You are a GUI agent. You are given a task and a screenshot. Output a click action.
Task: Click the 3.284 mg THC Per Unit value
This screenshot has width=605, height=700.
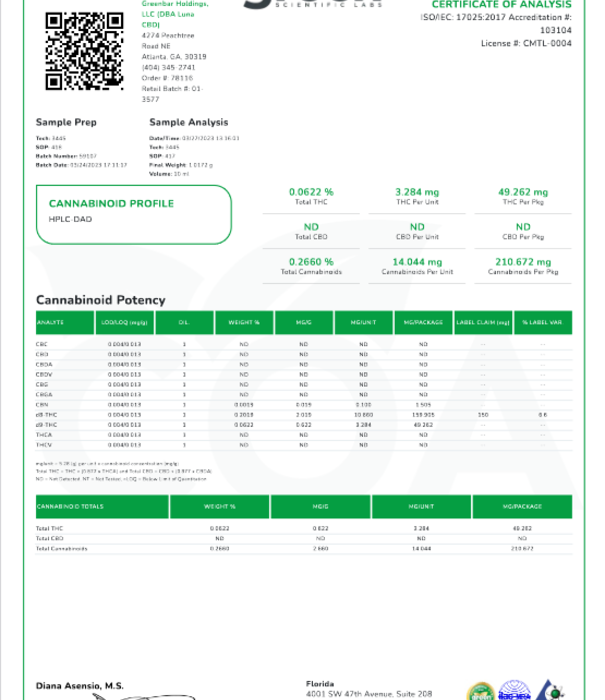417,192
